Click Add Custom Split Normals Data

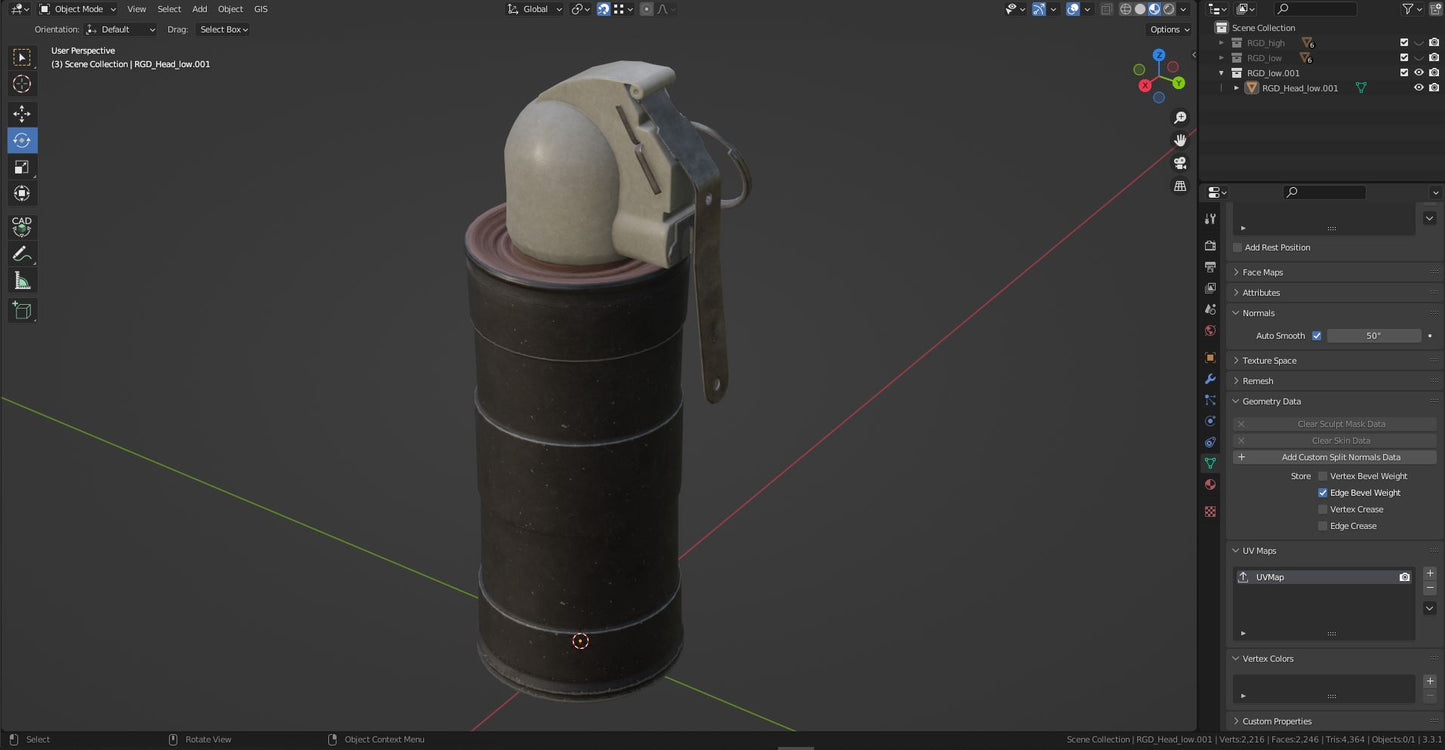(x=1340, y=457)
